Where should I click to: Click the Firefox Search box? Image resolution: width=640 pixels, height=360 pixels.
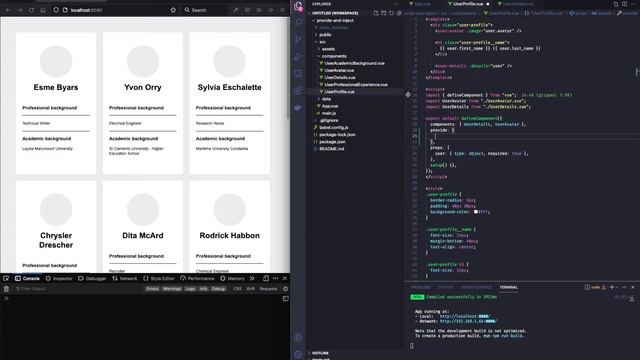(x=205, y=10)
